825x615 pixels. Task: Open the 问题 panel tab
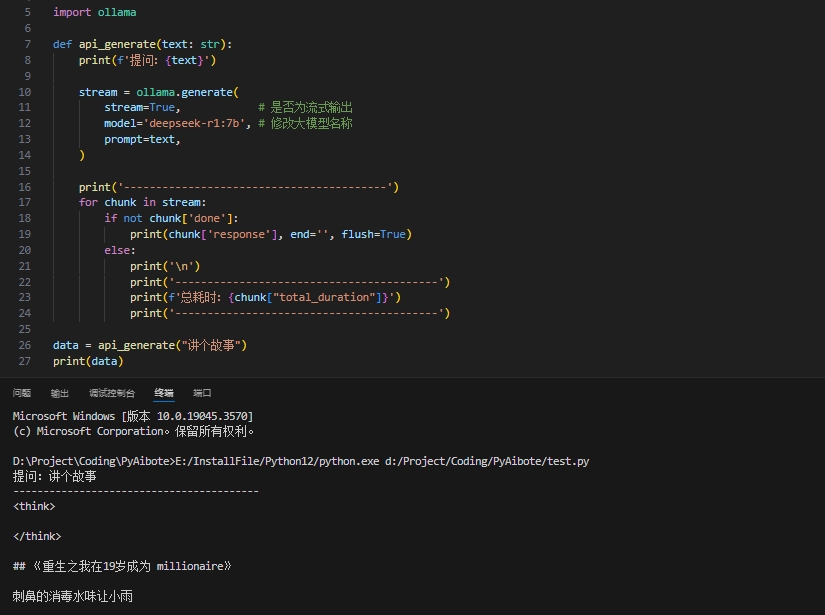[22, 393]
